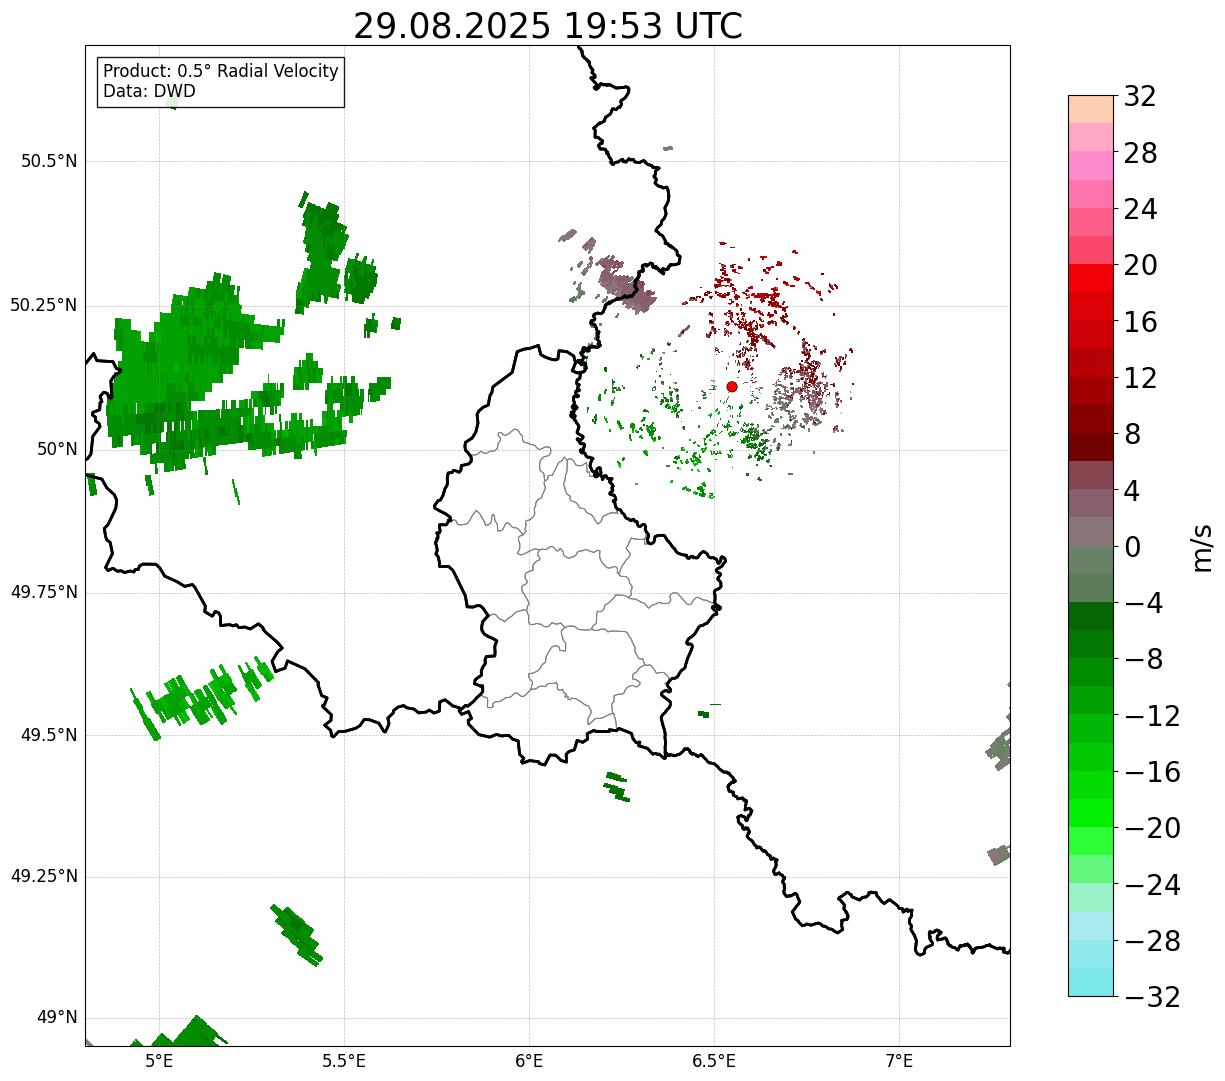Screen dimensions: 1225x1081
Task: Click the colorbar tick label 8
Action: point(1132,434)
